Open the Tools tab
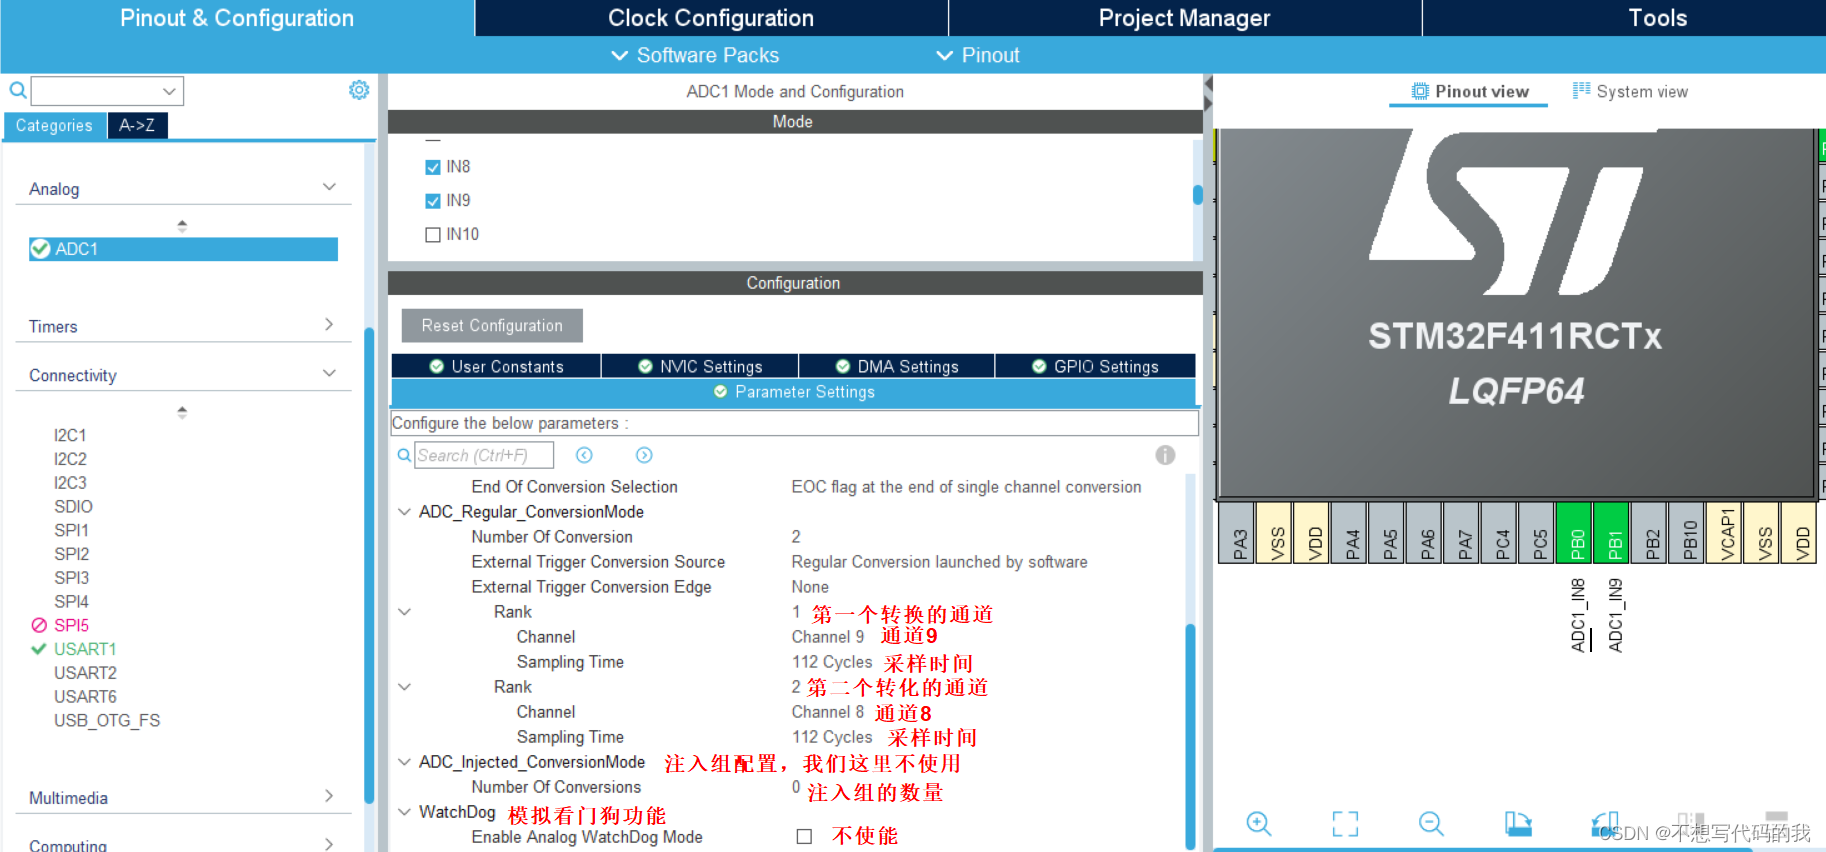 point(1657,18)
